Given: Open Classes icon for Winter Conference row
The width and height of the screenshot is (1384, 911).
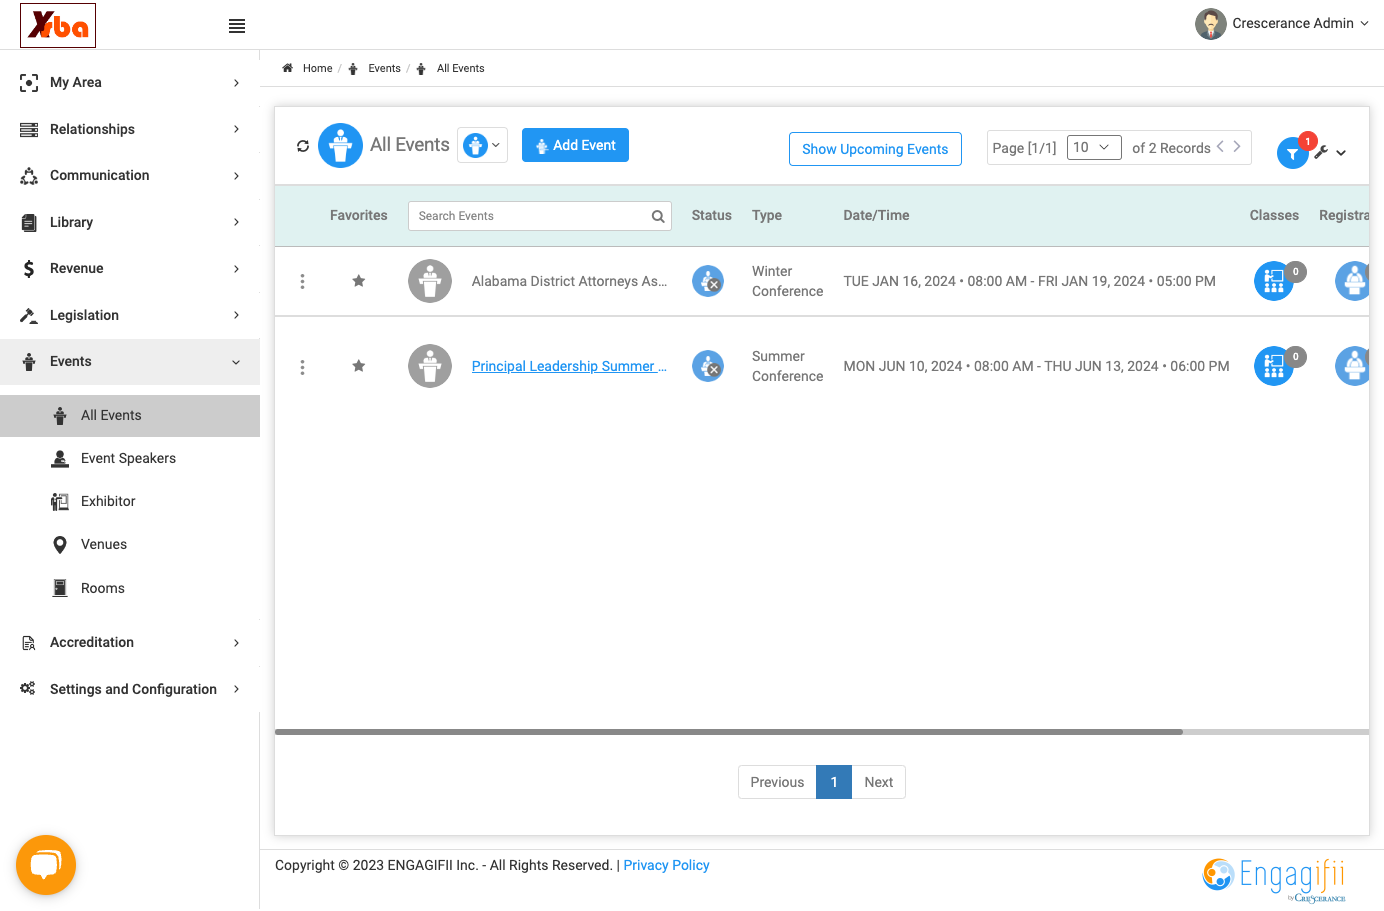Looking at the screenshot, I should coord(1274,281).
